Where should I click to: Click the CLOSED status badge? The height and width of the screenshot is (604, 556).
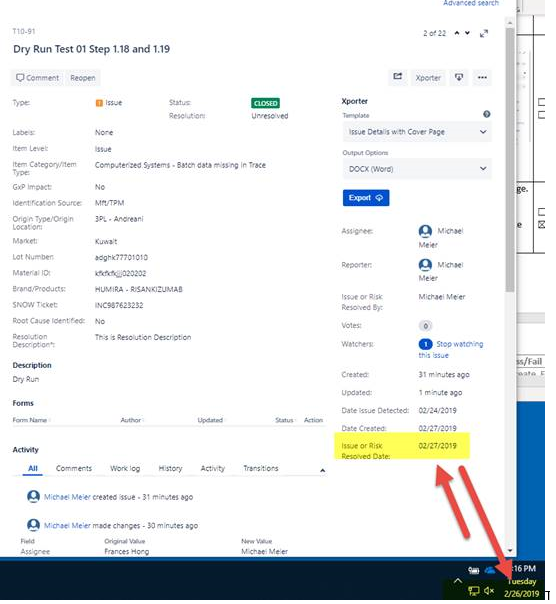click(265, 103)
